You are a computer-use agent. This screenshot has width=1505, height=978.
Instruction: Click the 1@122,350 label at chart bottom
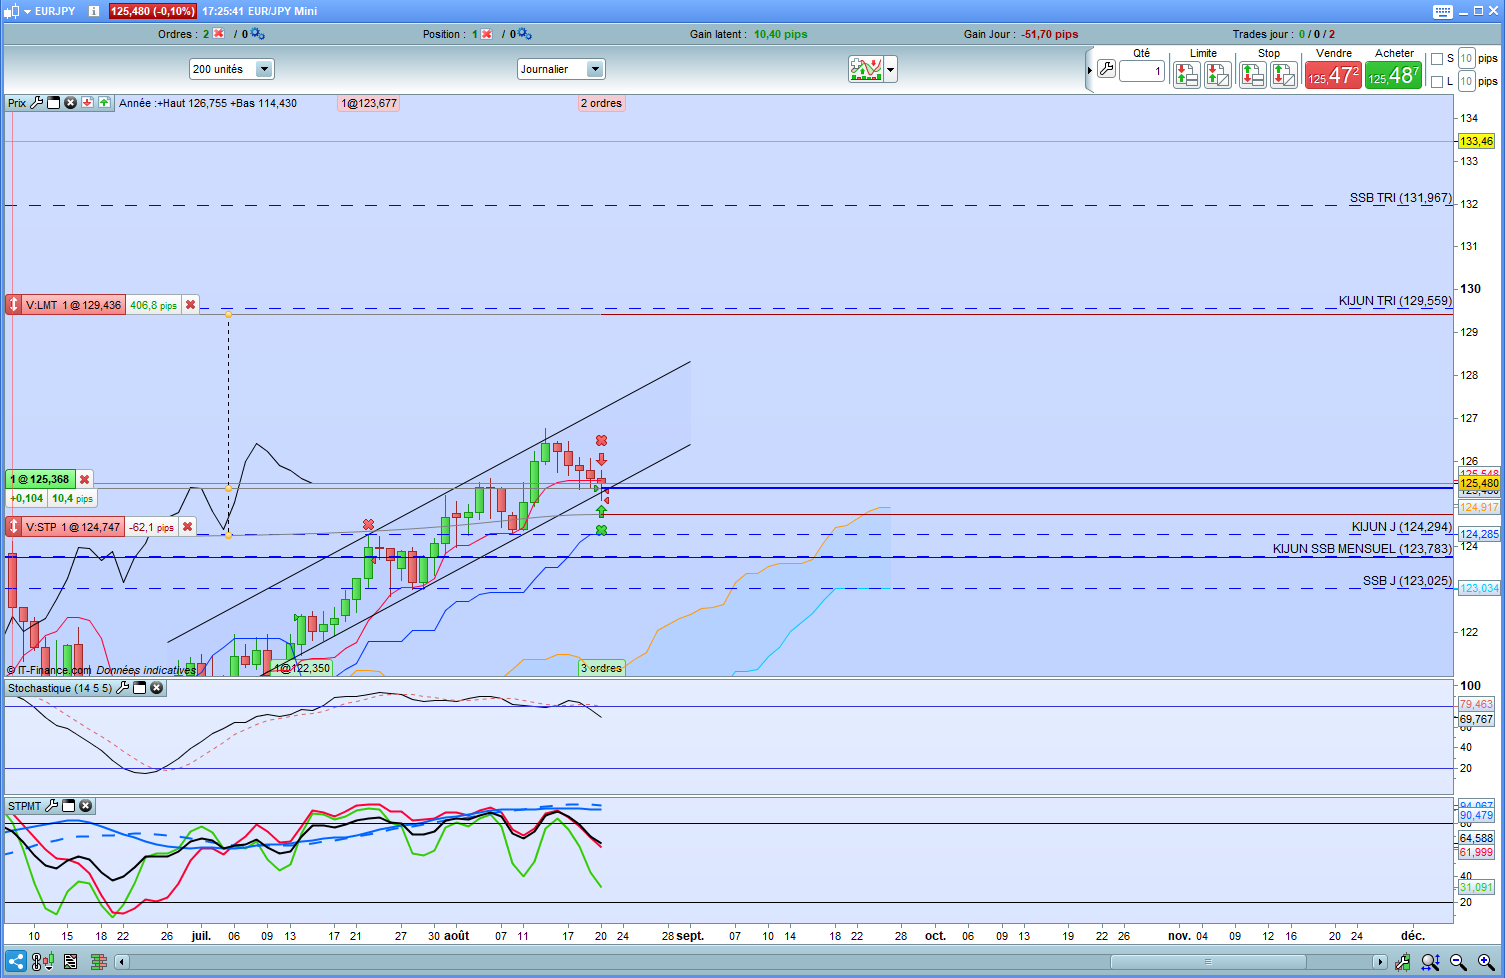pyautogui.click(x=302, y=668)
